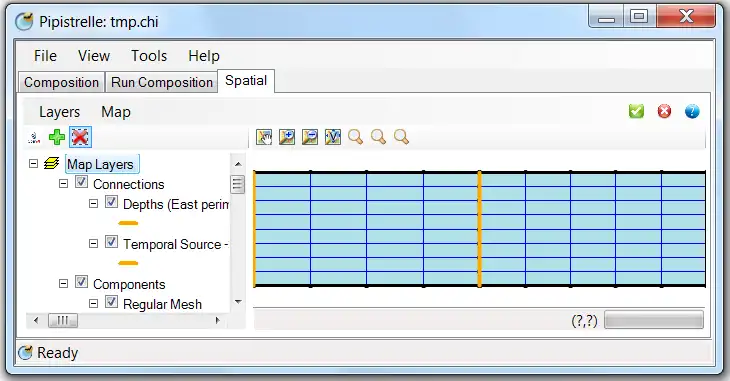Click the orange swatch under Temporal Source

click(x=128, y=263)
